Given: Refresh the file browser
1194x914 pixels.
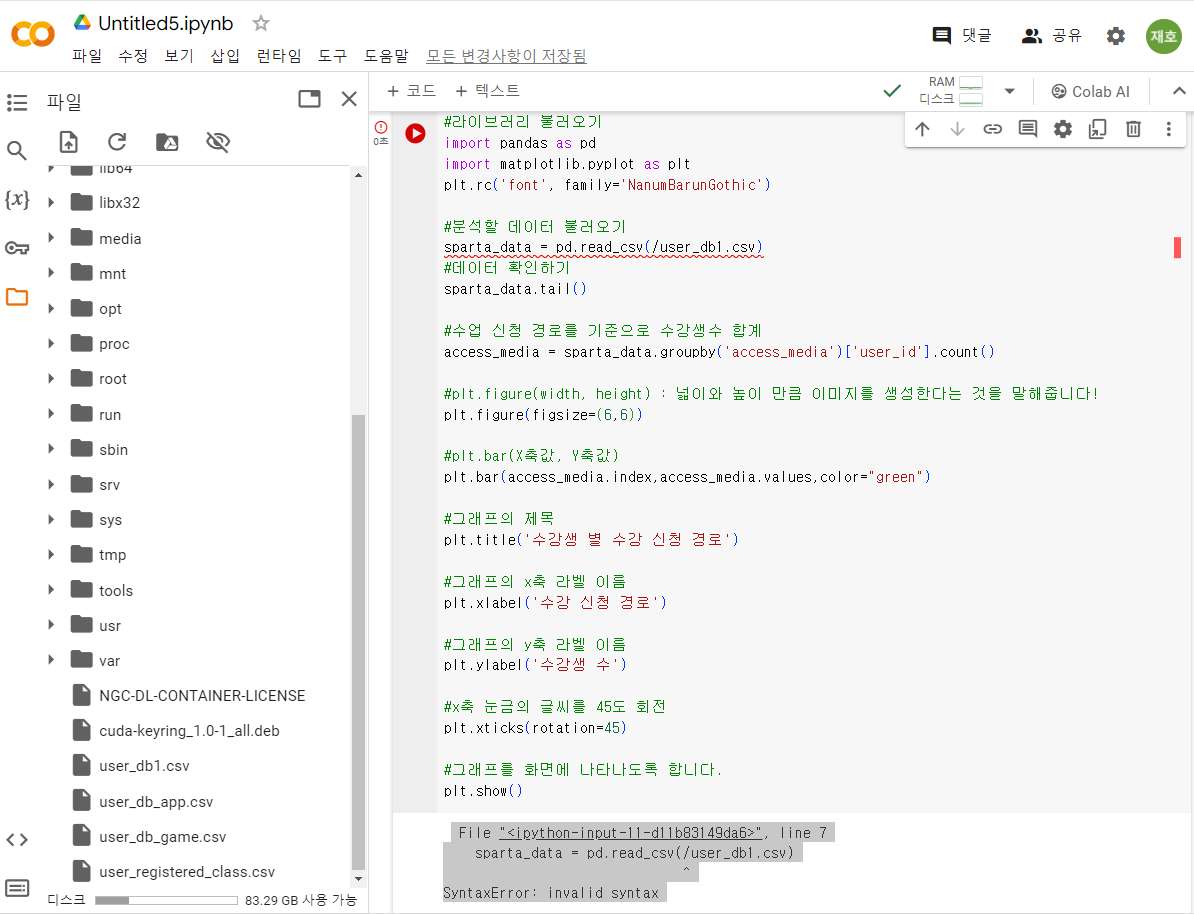Looking at the screenshot, I should click(x=117, y=142).
